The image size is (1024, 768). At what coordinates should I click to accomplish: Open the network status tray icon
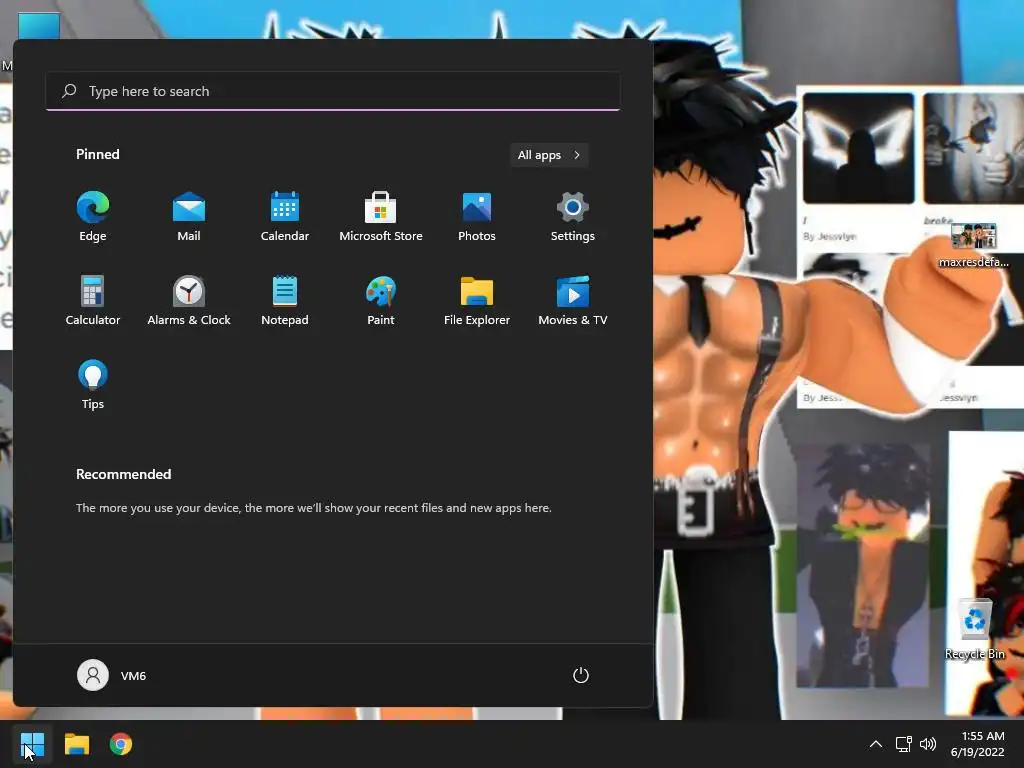[x=903, y=744]
